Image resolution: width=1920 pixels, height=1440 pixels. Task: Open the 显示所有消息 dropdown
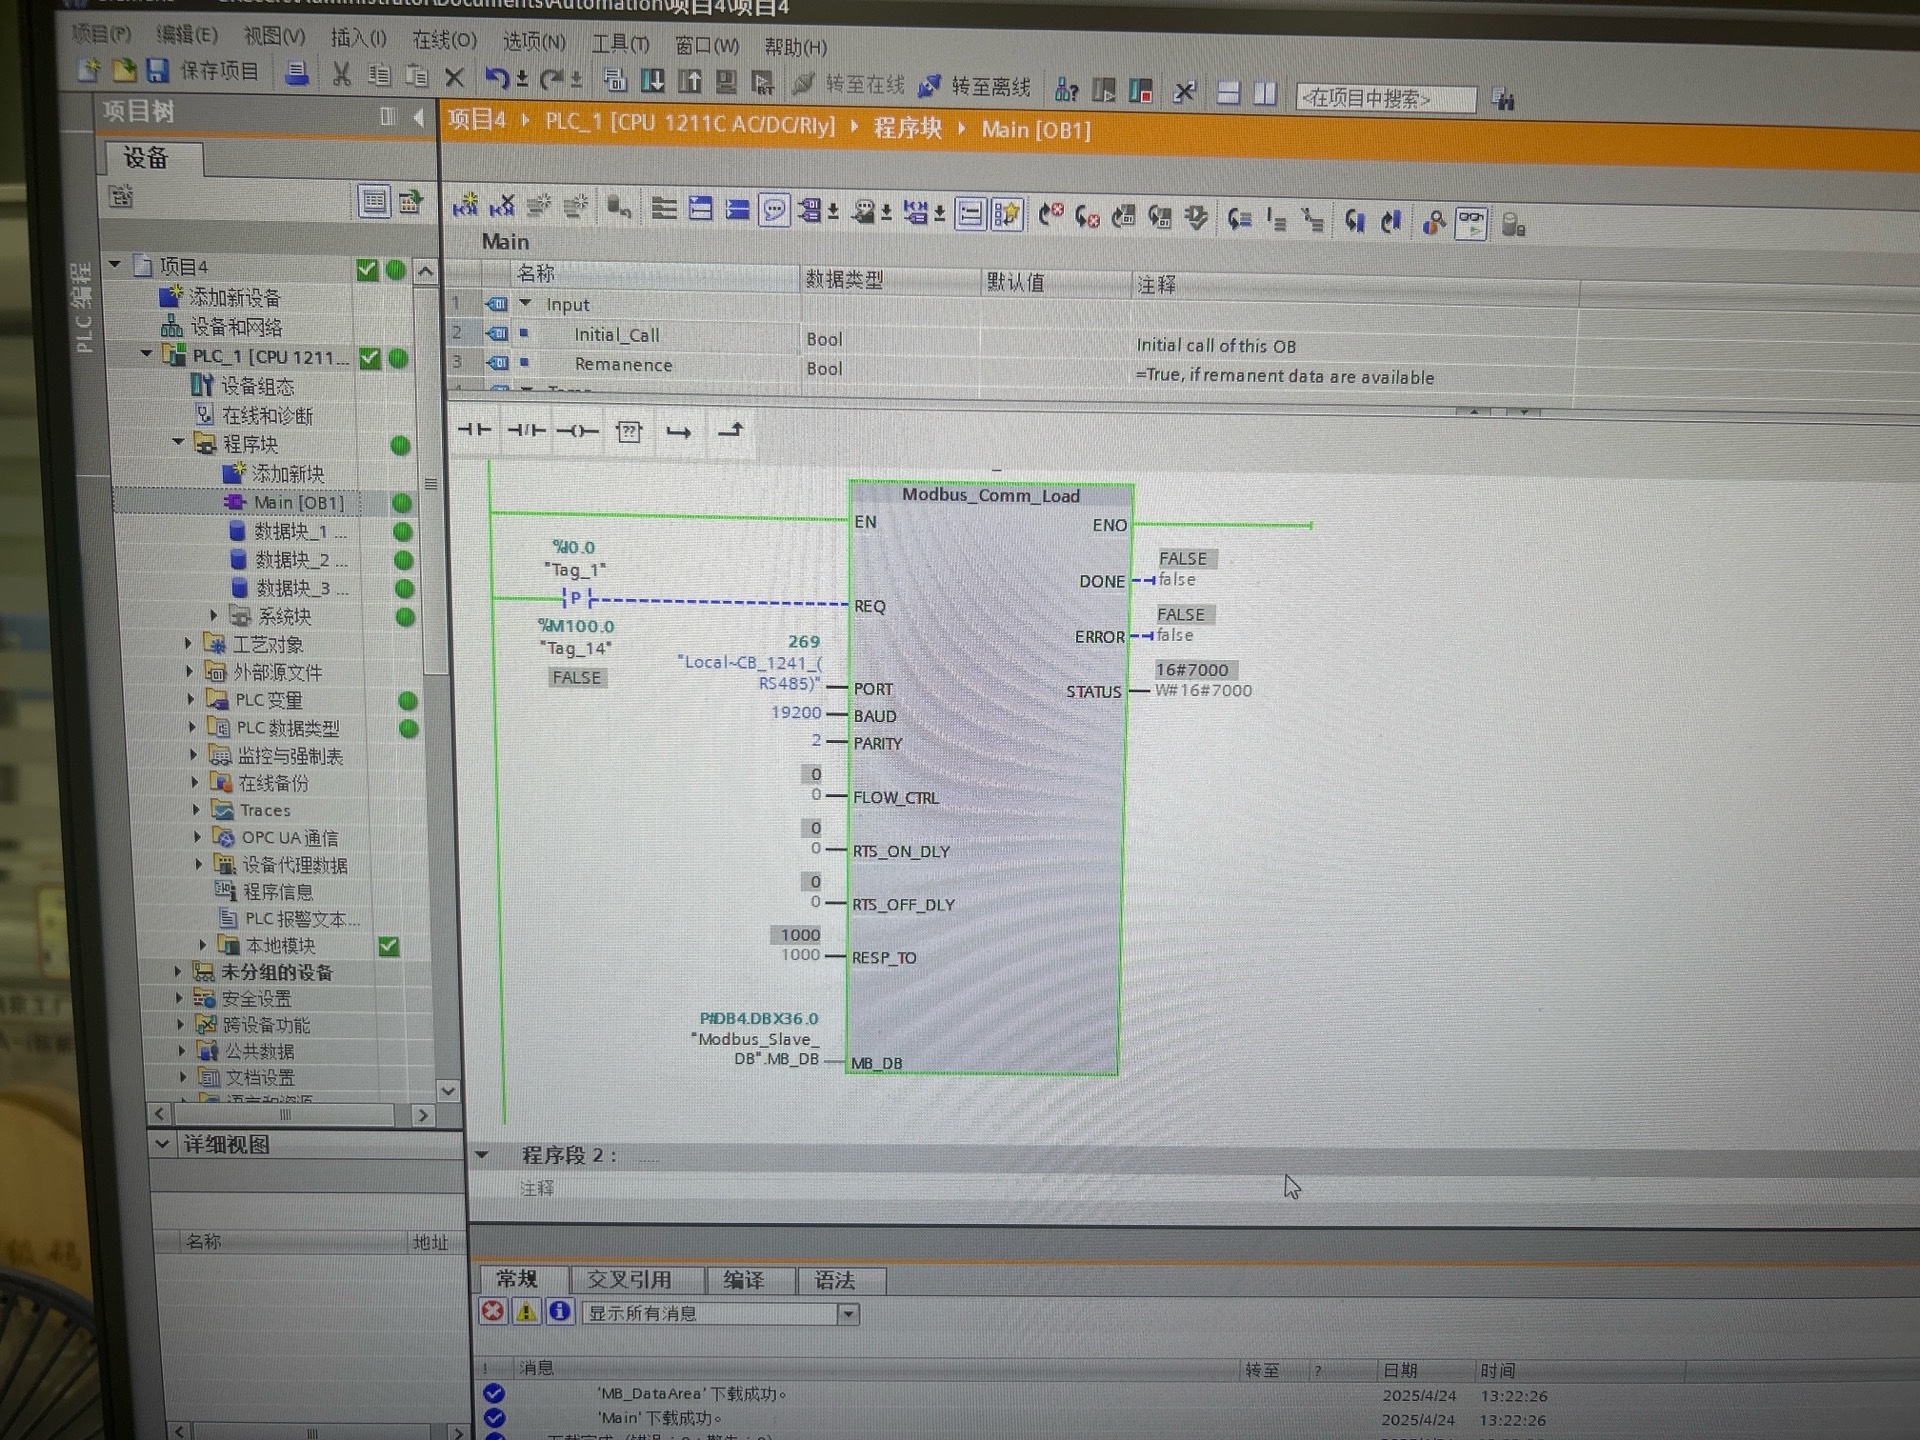848,1314
